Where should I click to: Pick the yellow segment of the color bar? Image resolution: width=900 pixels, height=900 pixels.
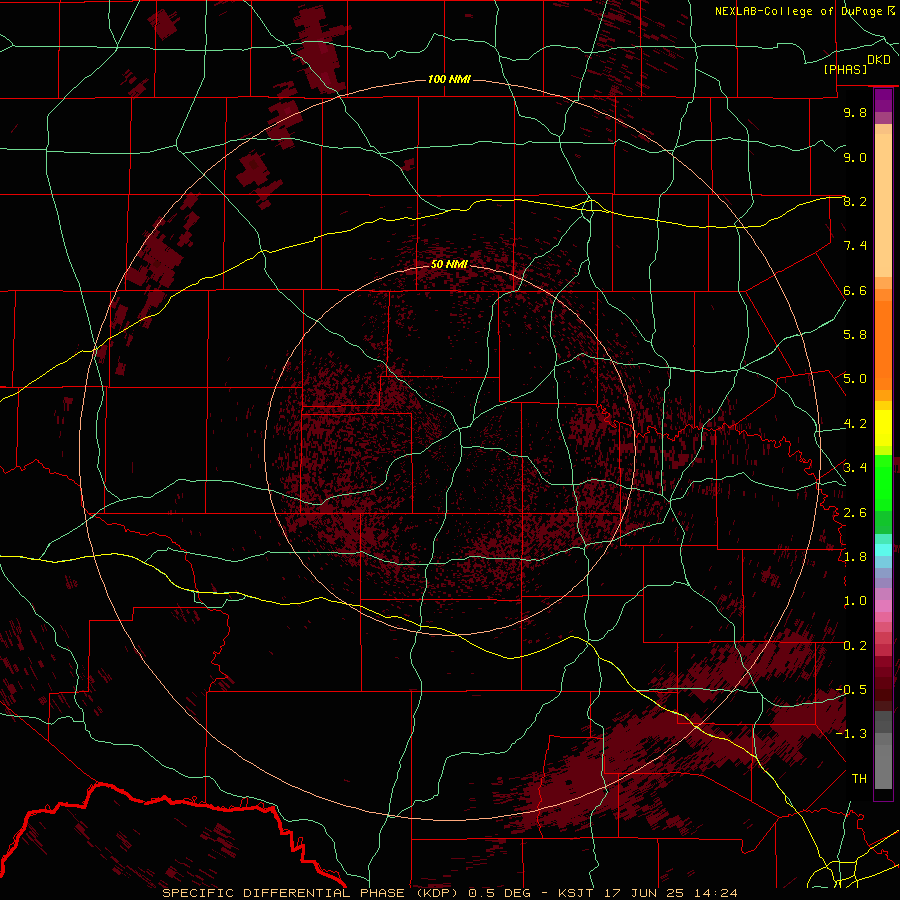point(883,428)
